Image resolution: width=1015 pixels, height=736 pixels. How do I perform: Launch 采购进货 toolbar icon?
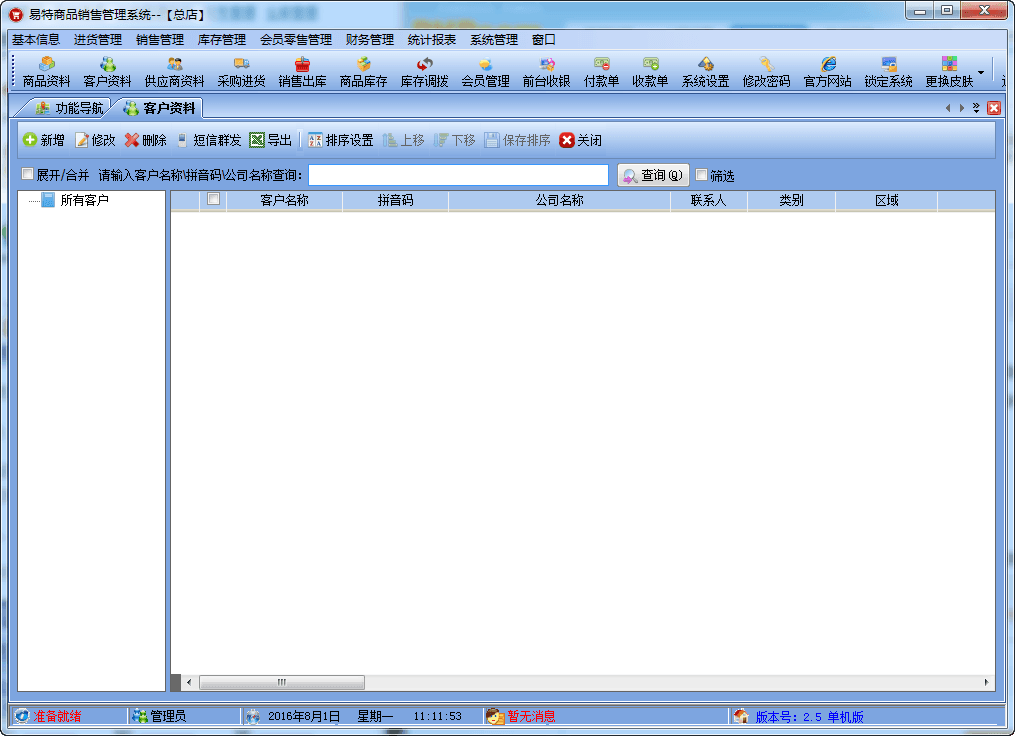[x=241, y=72]
